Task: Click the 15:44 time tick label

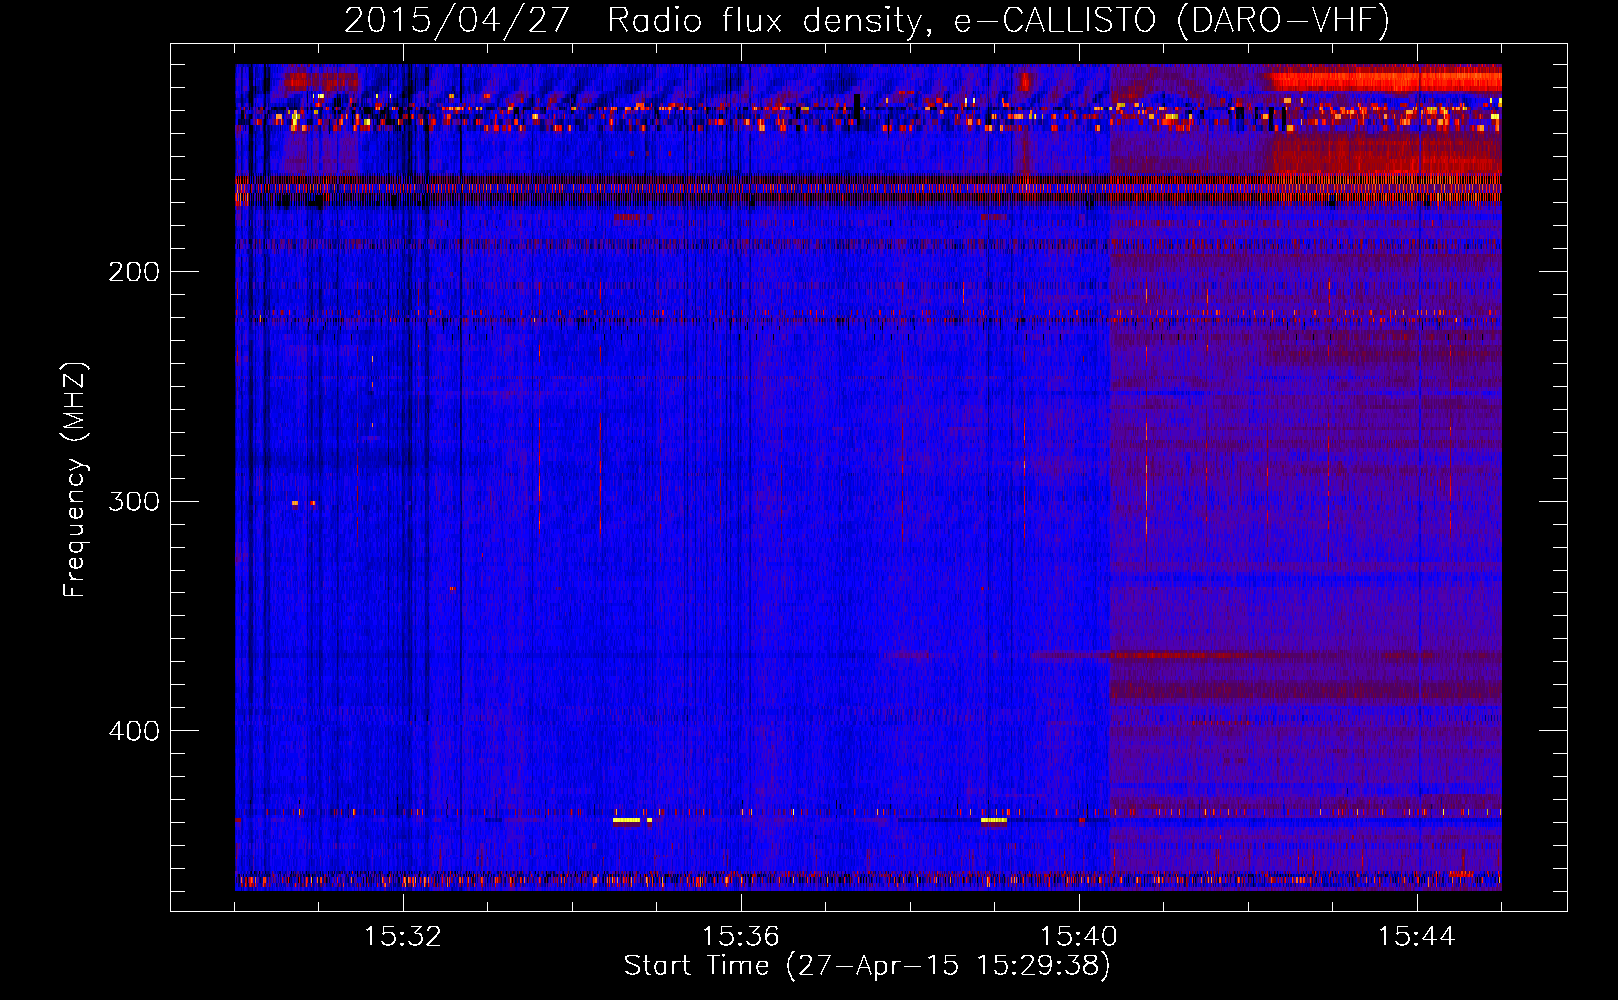Action: pyautogui.click(x=1417, y=937)
